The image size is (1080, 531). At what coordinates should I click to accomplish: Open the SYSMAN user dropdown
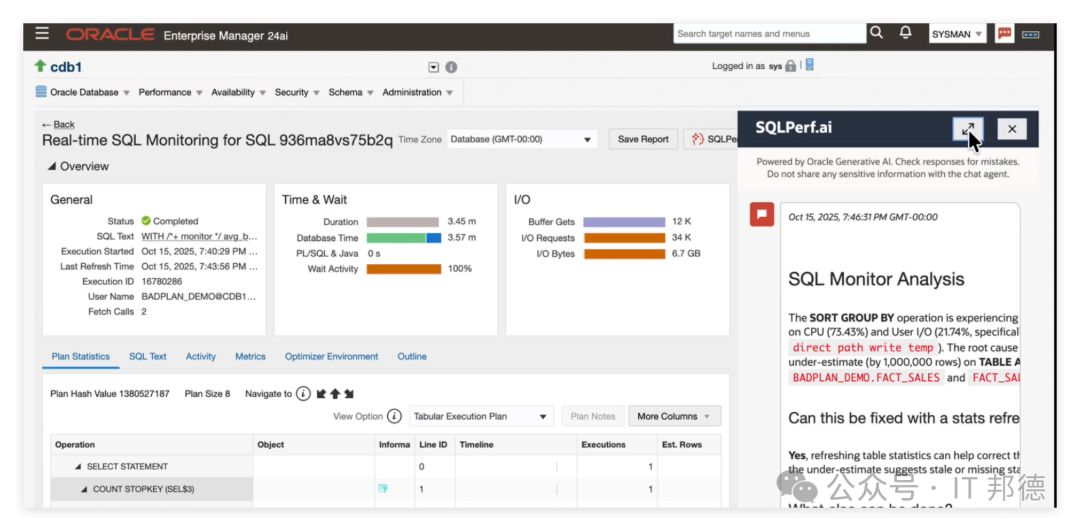957,34
